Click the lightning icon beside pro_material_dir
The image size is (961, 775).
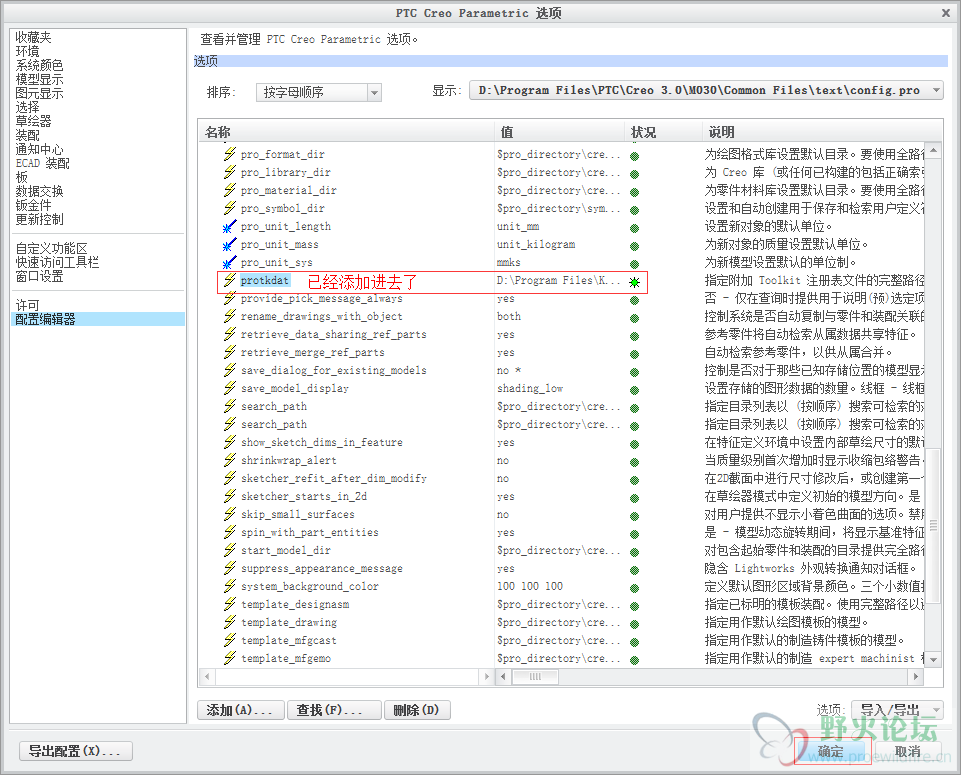[x=230, y=190]
